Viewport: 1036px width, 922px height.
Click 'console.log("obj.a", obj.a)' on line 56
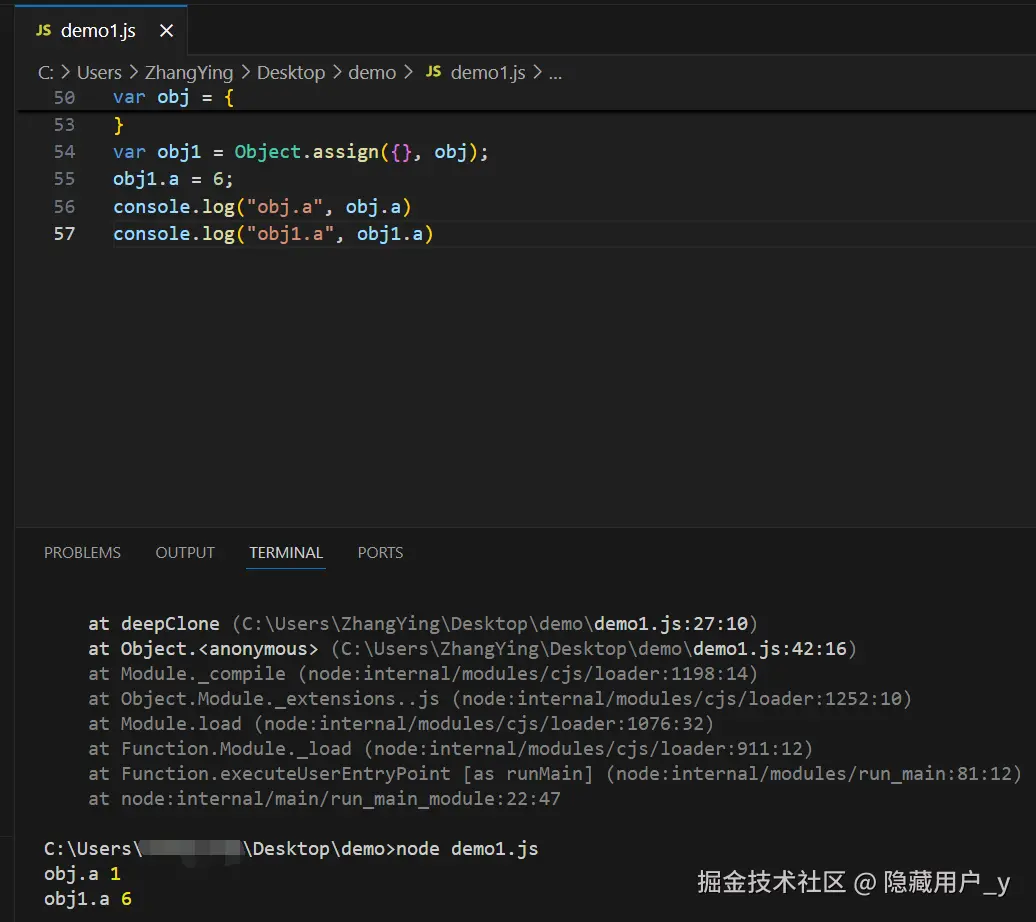(262, 207)
